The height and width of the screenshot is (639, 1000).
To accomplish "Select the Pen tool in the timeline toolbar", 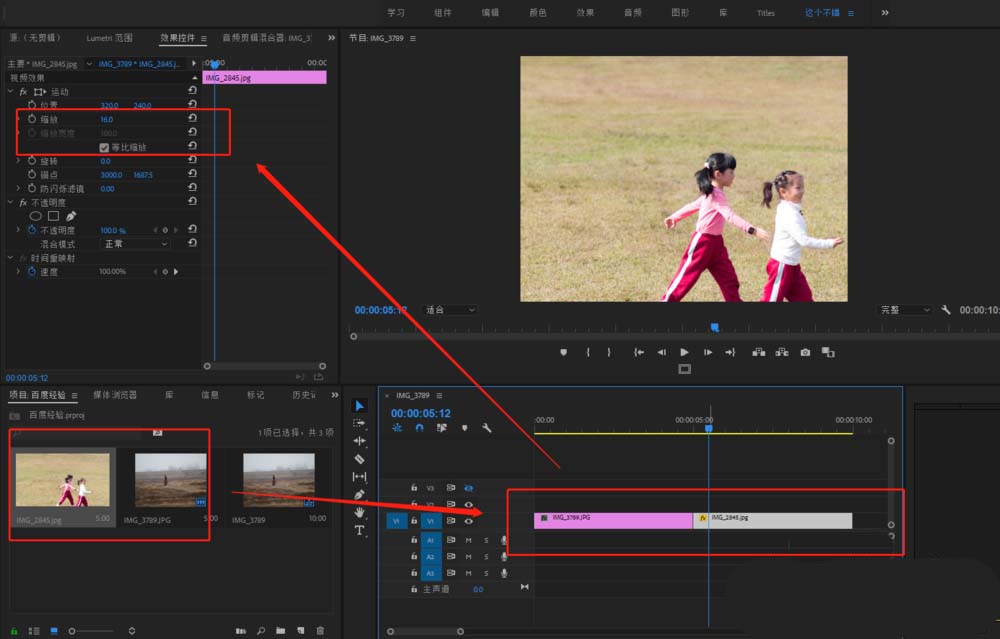I will point(360,495).
